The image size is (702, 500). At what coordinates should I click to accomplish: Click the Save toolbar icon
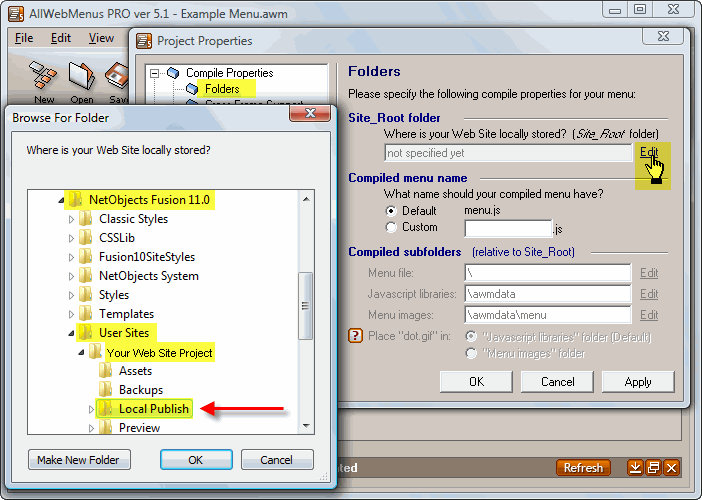(x=116, y=76)
